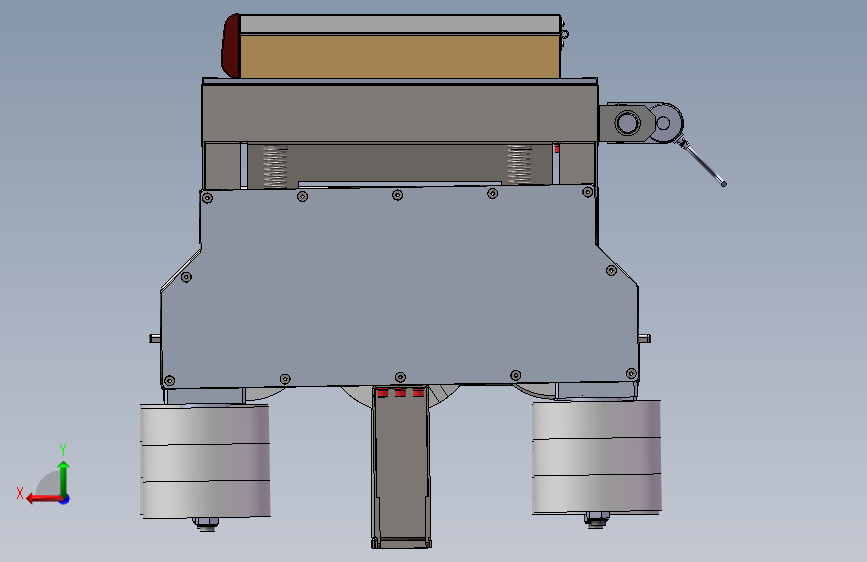Click the blue Z axis dot on the triad
The height and width of the screenshot is (562, 867).
point(65,499)
